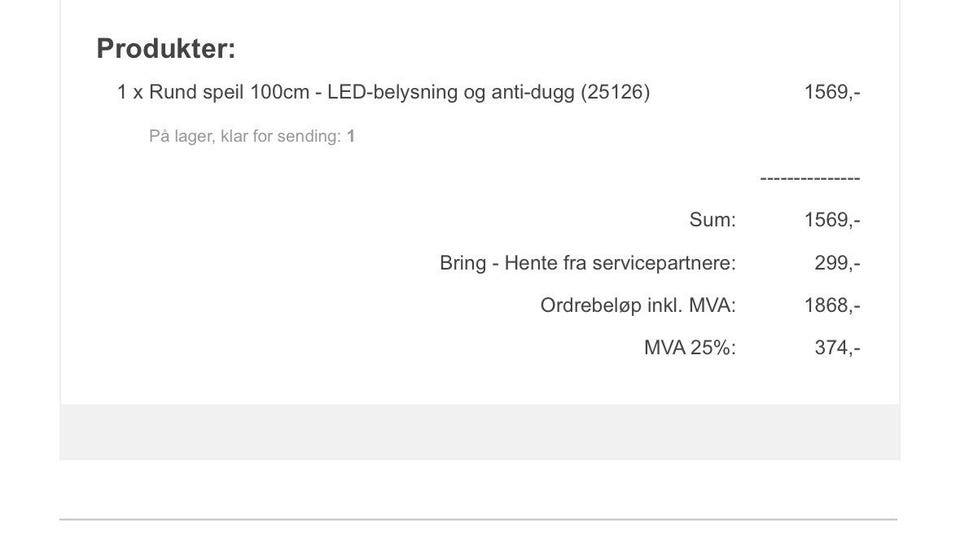Click the bold stock quantity 1

click(351, 136)
